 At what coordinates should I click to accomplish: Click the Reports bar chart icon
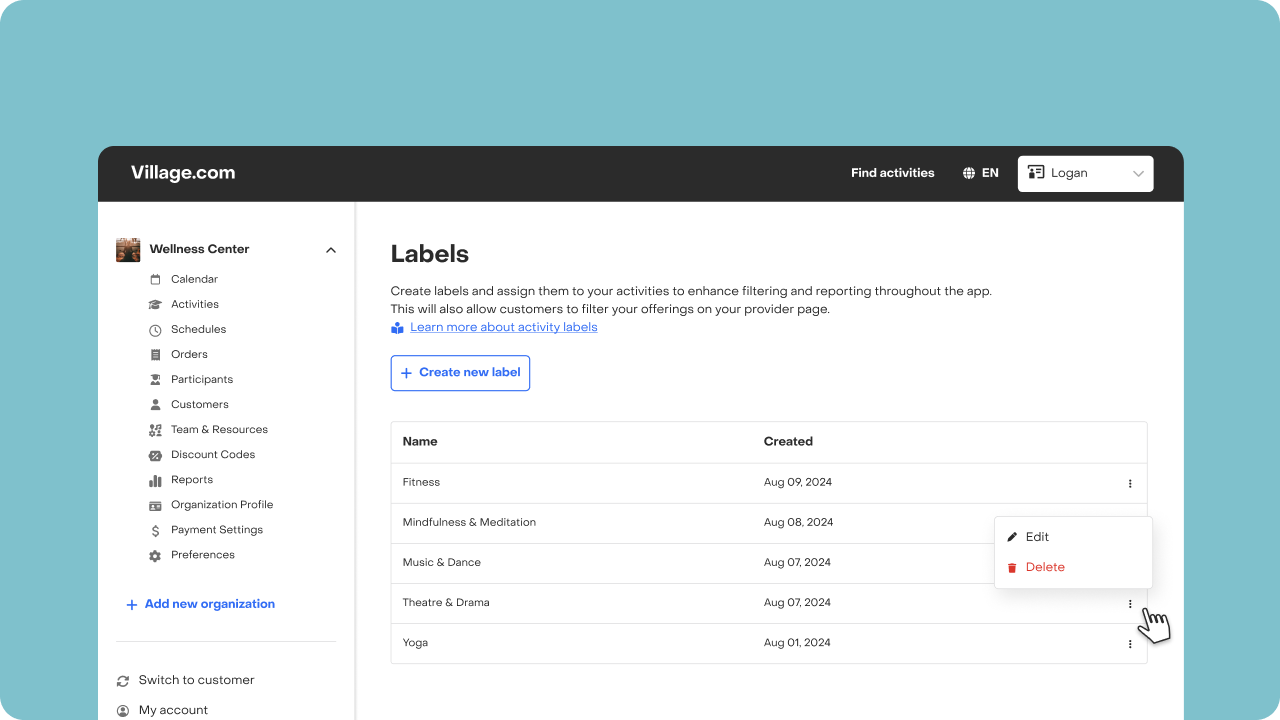pos(155,481)
